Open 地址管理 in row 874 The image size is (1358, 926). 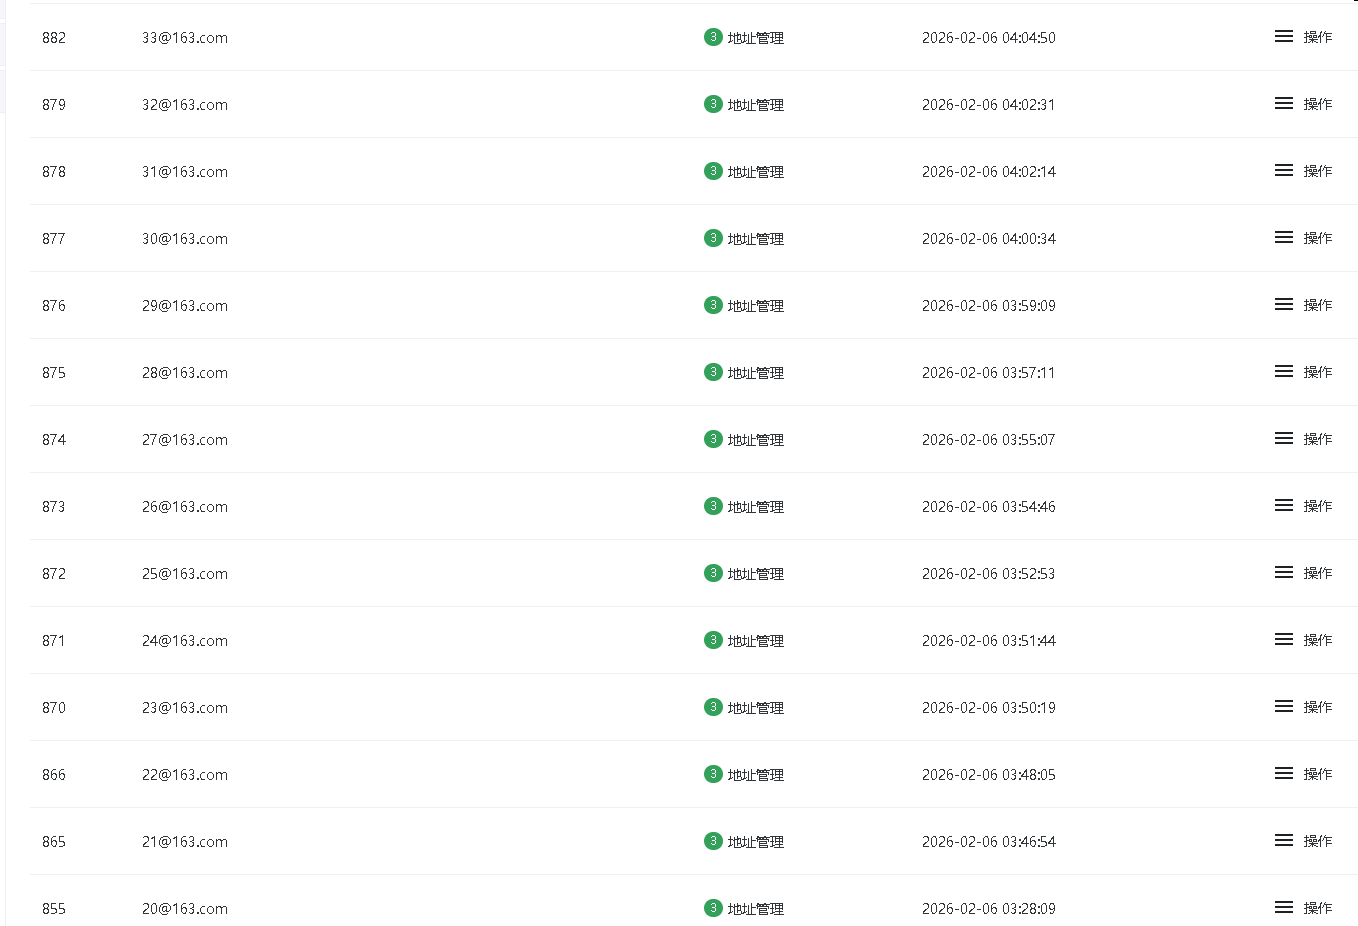756,440
